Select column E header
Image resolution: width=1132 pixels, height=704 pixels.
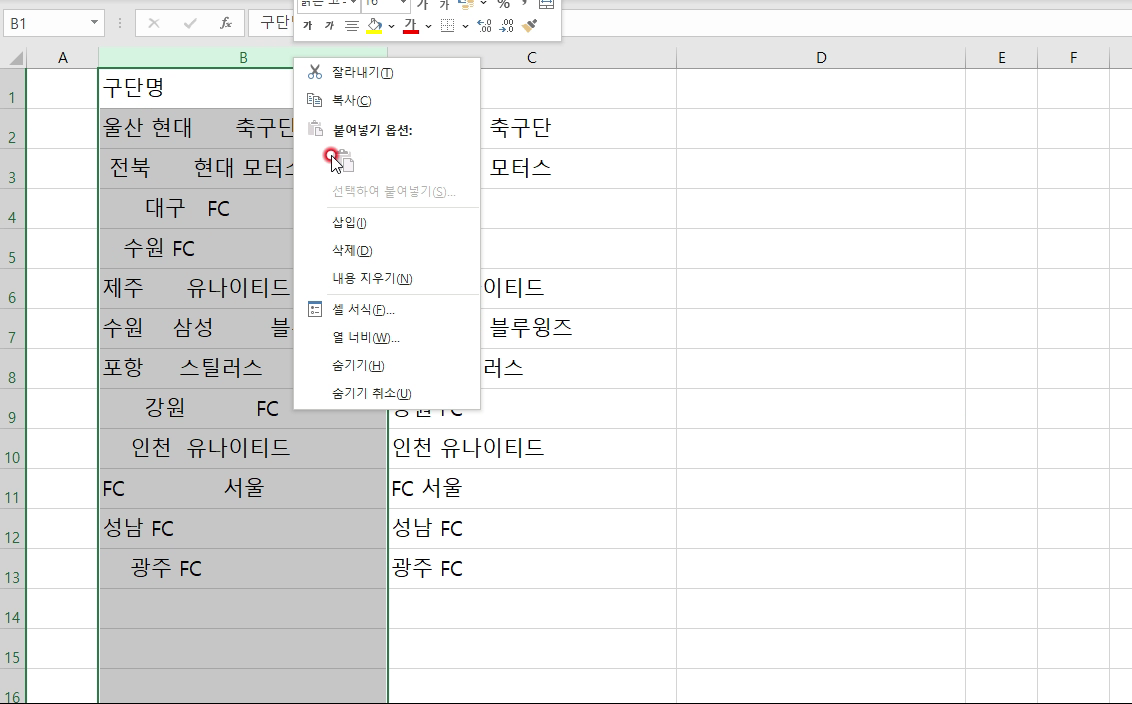pyautogui.click(x=1001, y=58)
